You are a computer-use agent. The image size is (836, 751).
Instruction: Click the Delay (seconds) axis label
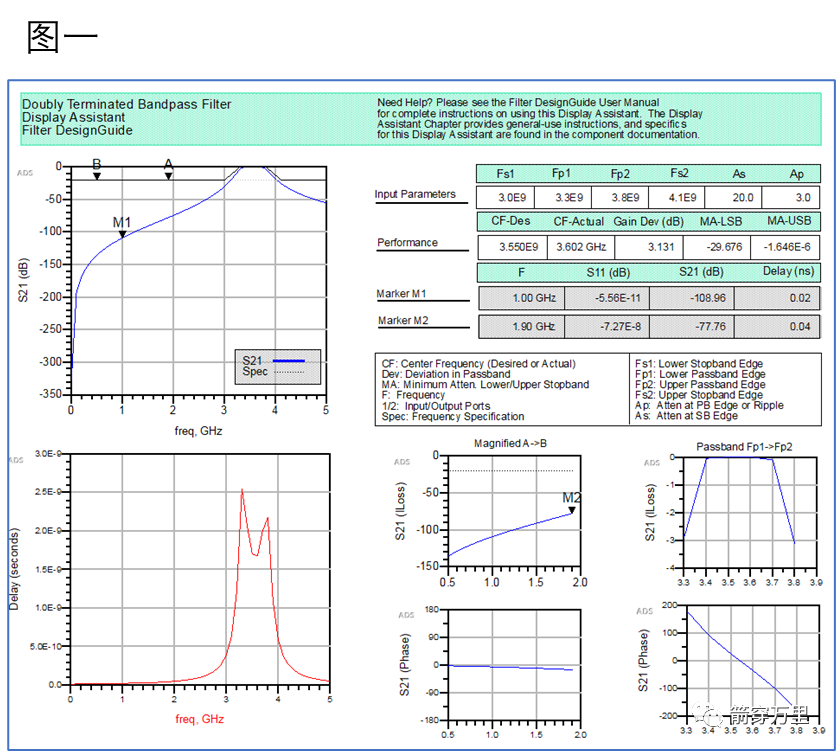(14, 569)
